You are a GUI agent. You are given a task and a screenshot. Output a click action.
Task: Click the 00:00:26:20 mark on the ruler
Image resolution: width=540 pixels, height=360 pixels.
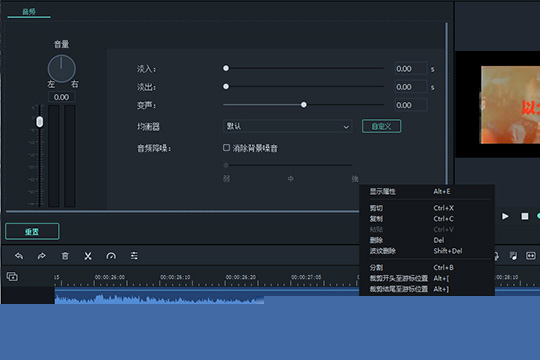coord(241,277)
